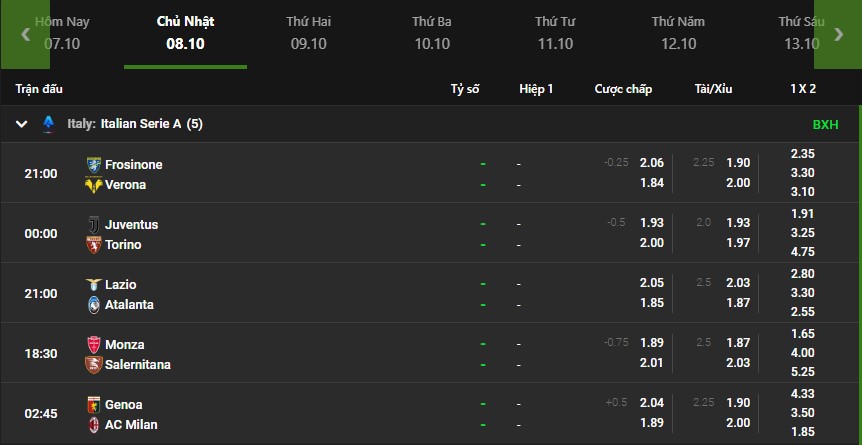Open the BXH standings link

[x=825, y=125]
